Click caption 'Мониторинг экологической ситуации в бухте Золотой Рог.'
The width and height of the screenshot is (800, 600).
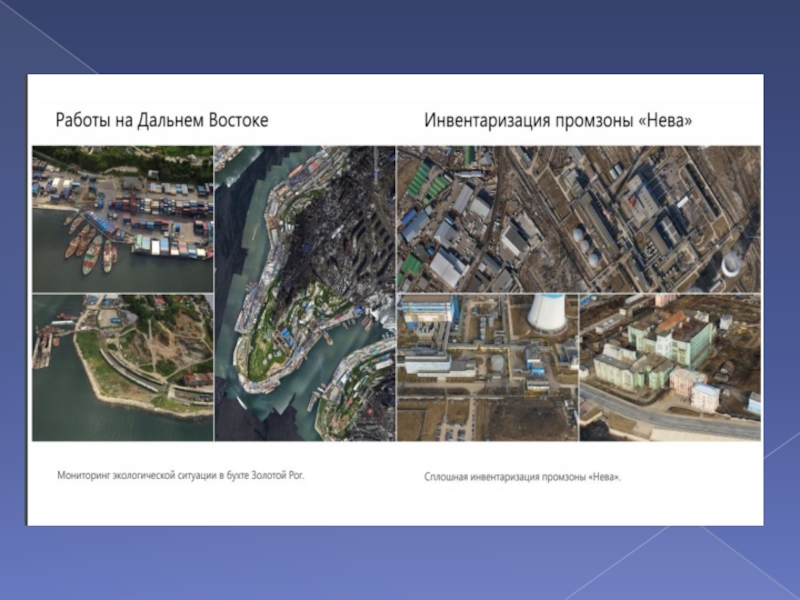(181, 476)
